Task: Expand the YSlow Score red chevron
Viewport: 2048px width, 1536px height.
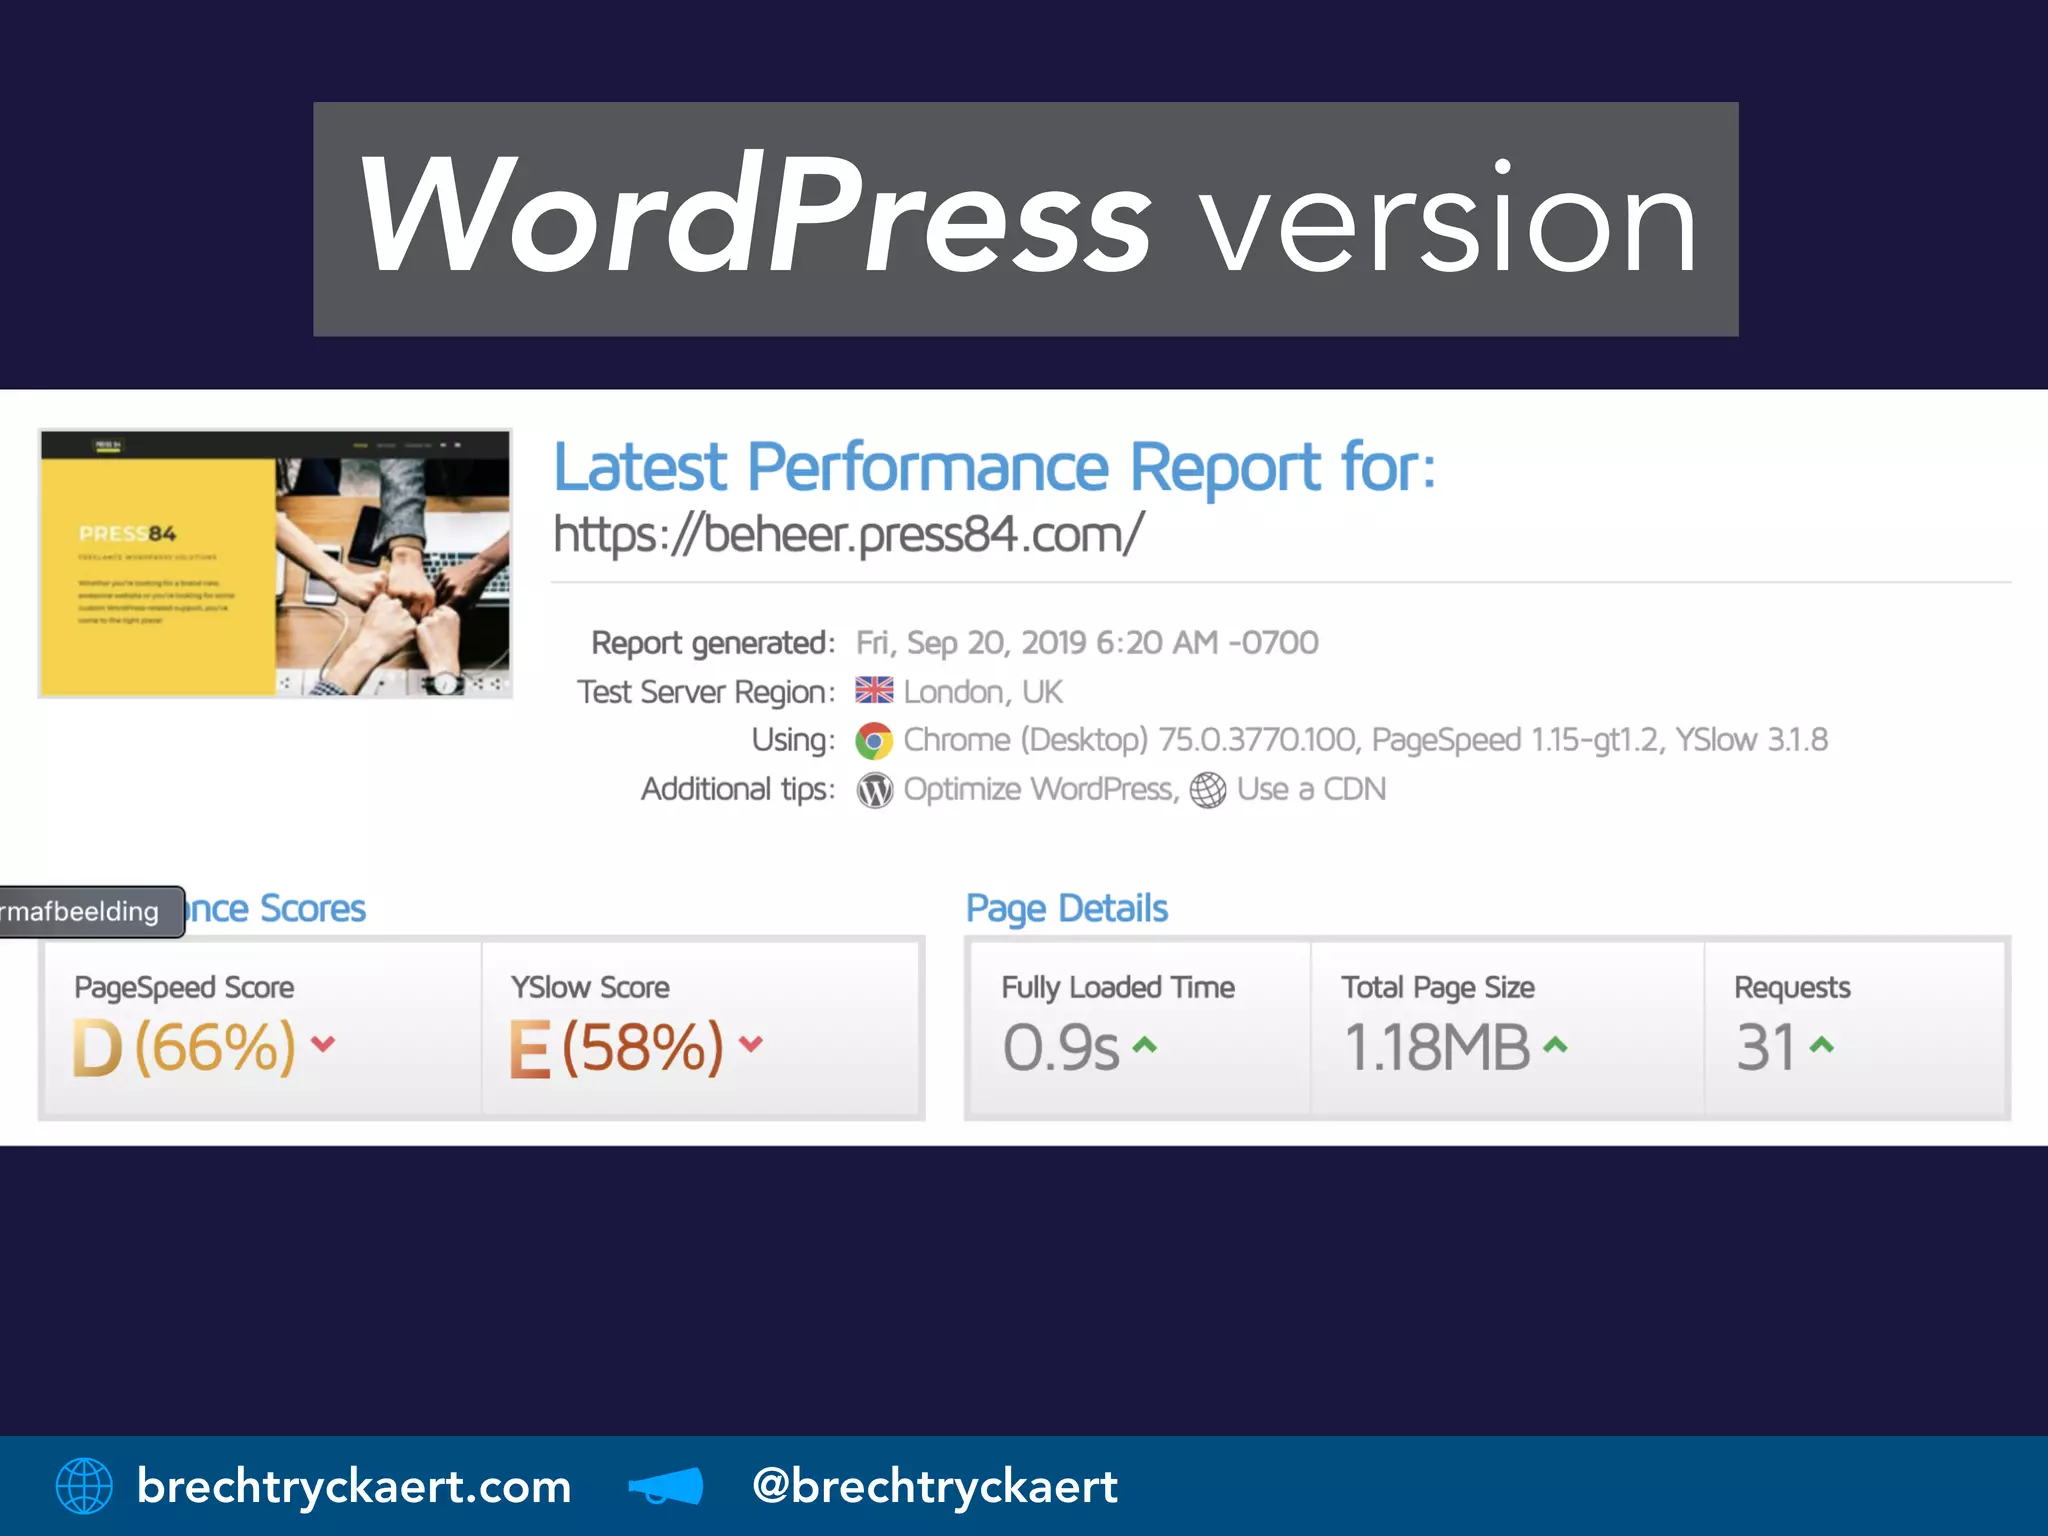Action: point(751,1044)
